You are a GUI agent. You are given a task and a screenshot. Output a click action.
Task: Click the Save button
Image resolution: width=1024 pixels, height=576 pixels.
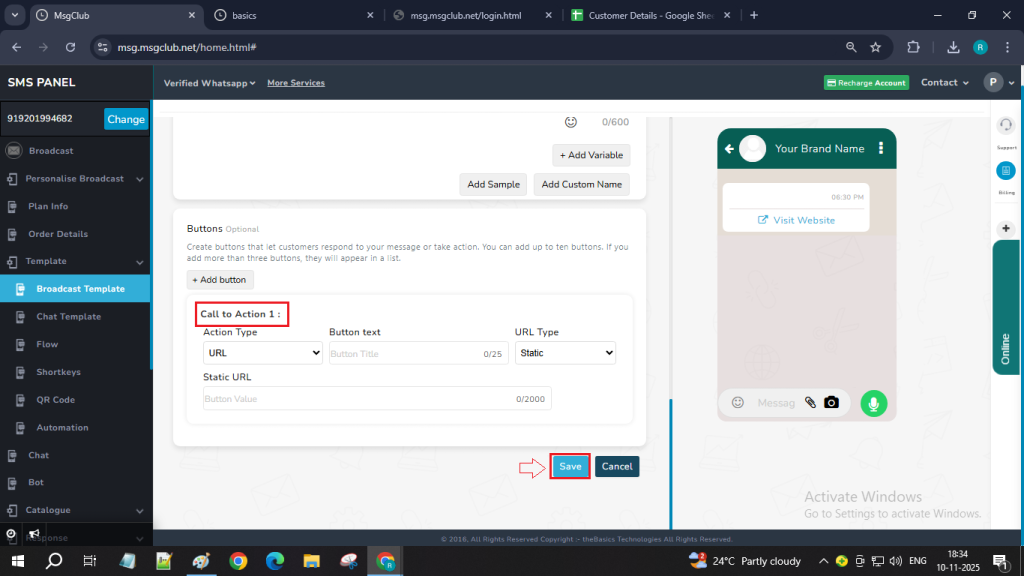pos(570,467)
